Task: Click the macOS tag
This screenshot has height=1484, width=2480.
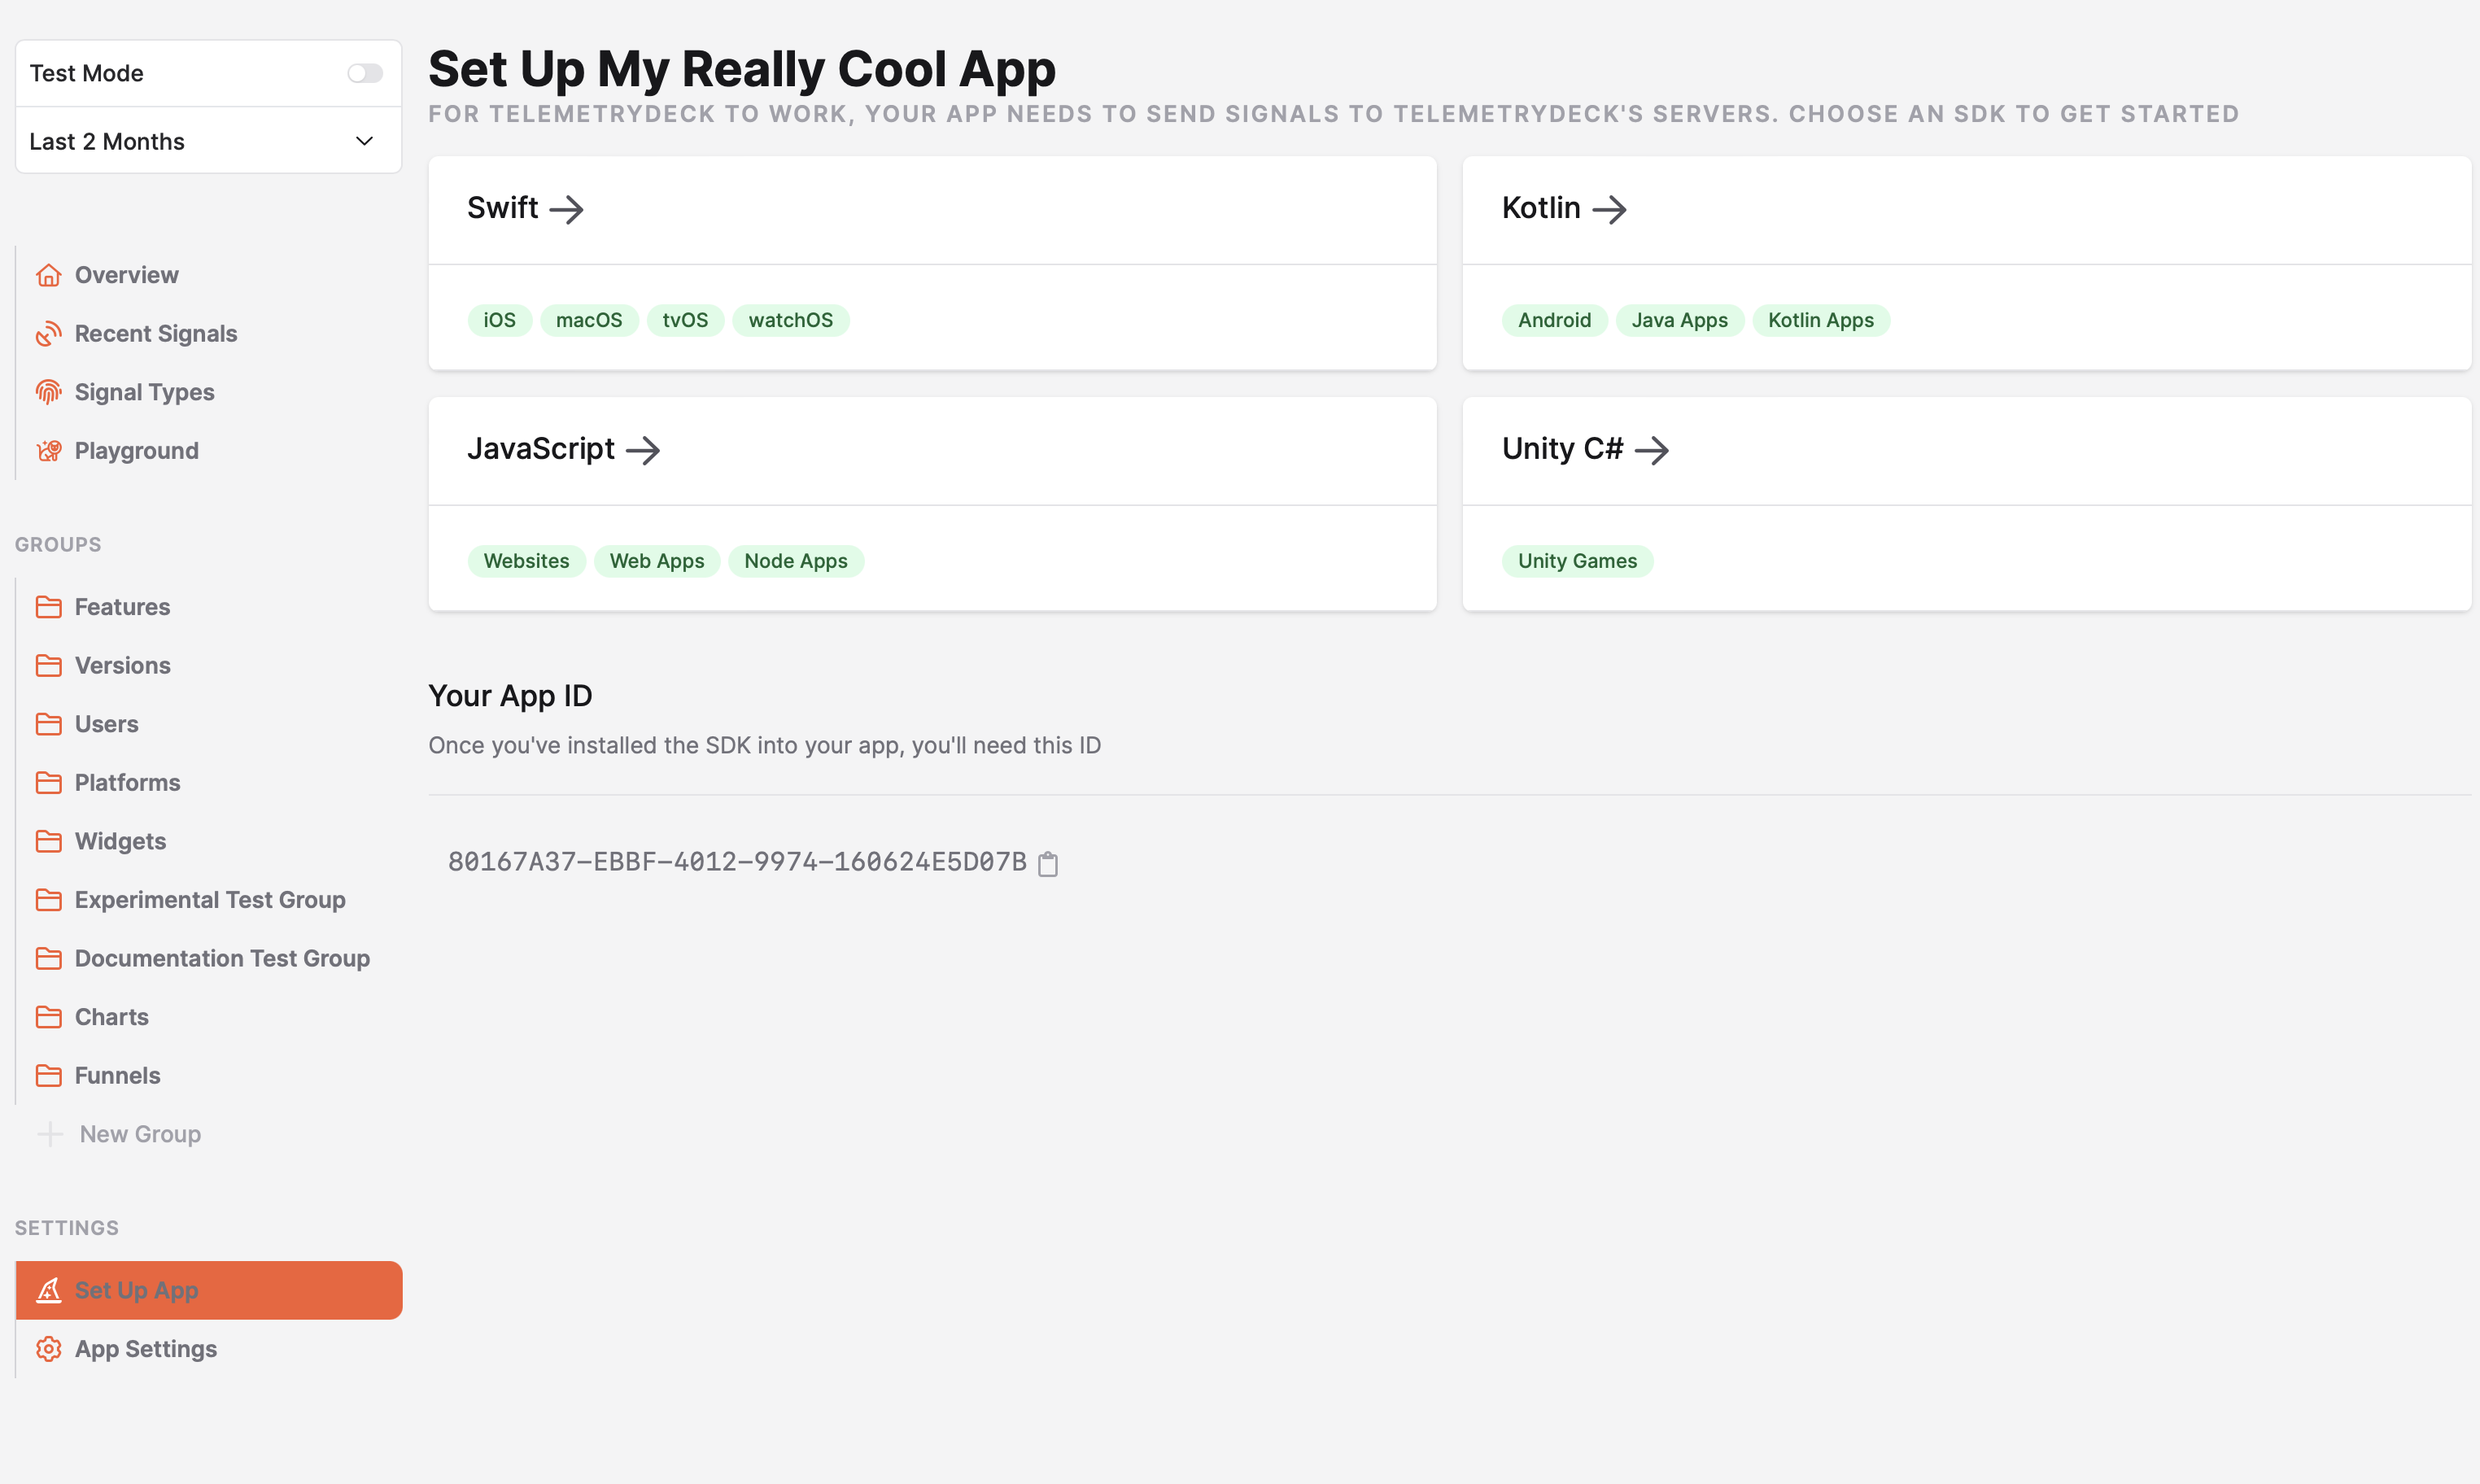Action: click(589, 320)
